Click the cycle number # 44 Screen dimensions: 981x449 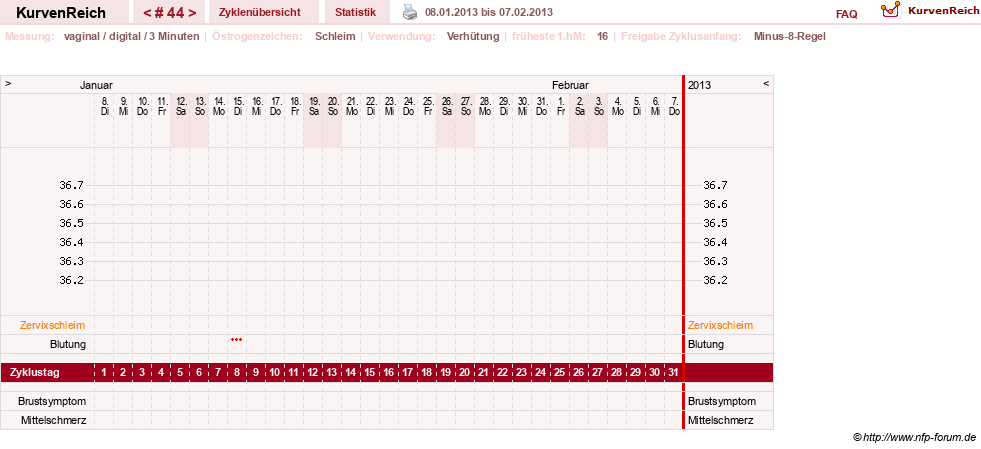pyautogui.click(x=170, y=13)
